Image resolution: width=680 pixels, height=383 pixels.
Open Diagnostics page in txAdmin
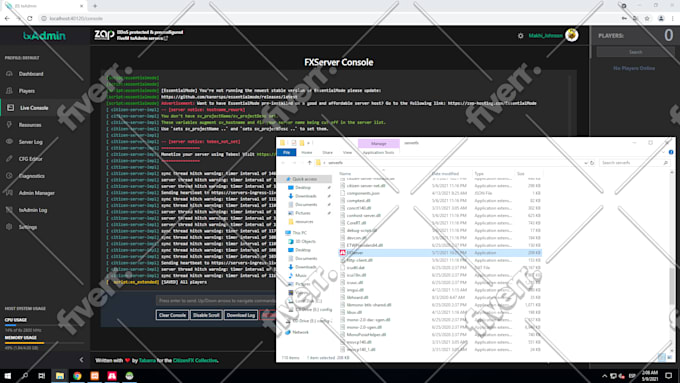32,176
